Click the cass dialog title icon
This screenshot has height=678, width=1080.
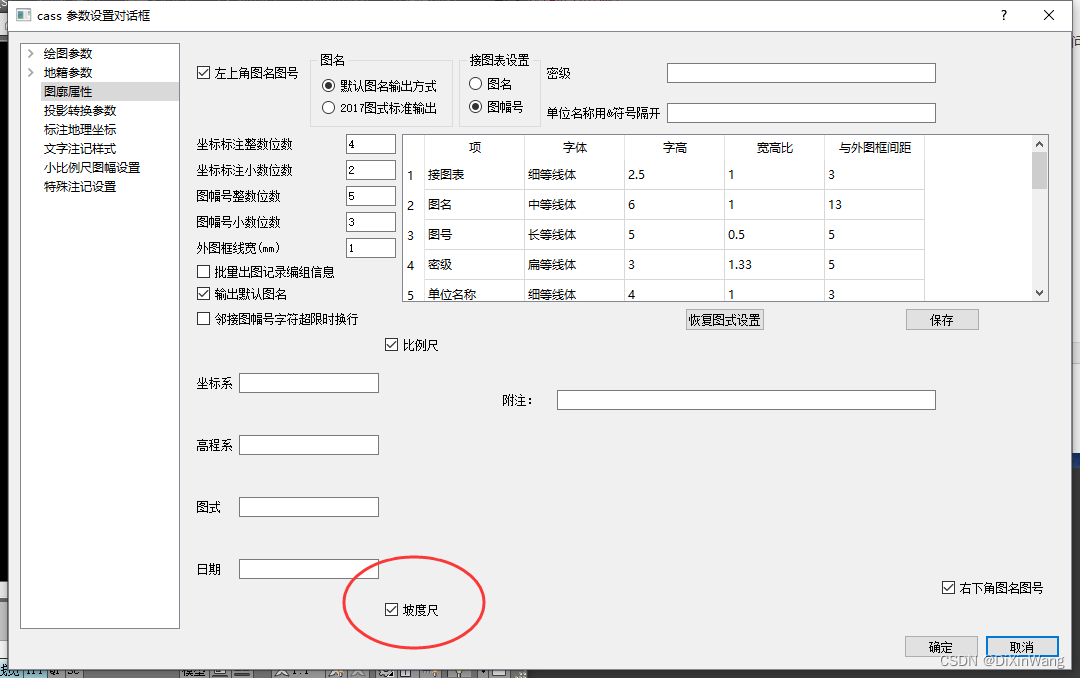point(23,14)
